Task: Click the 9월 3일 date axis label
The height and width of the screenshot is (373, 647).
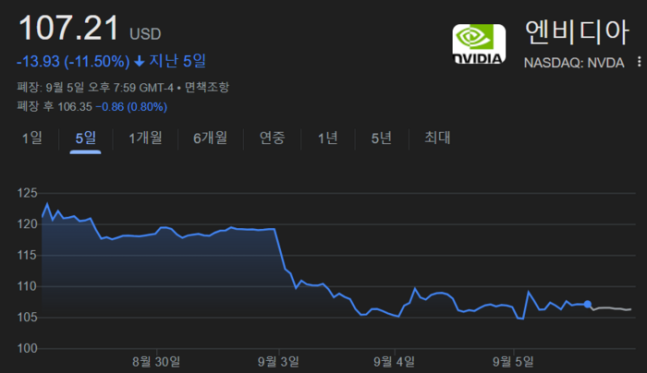Action: [x=279, y=362]
